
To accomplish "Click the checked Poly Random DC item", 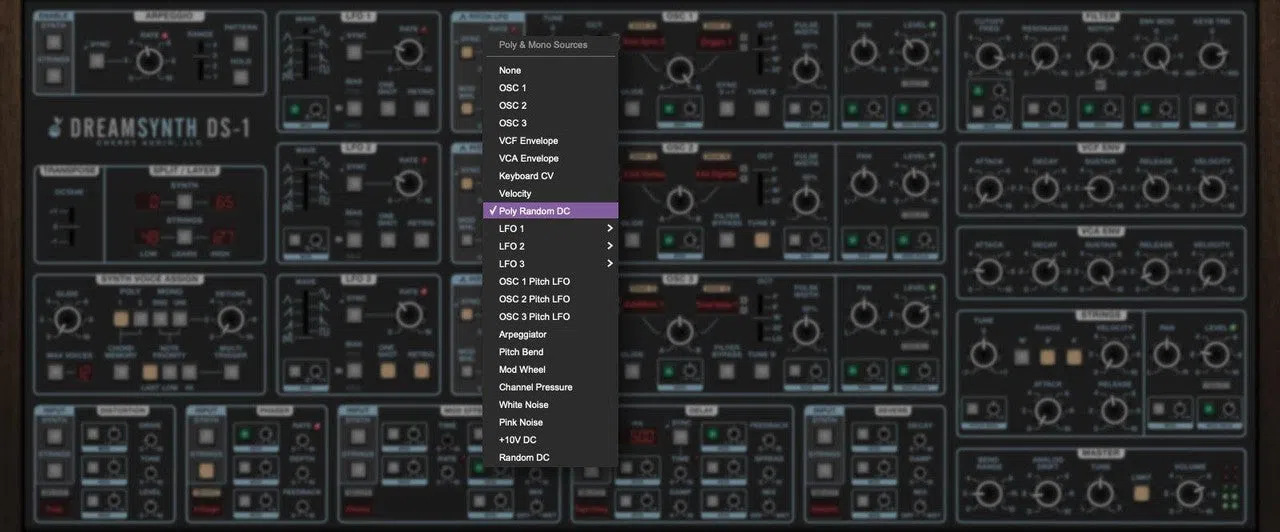I will [550, 211].
